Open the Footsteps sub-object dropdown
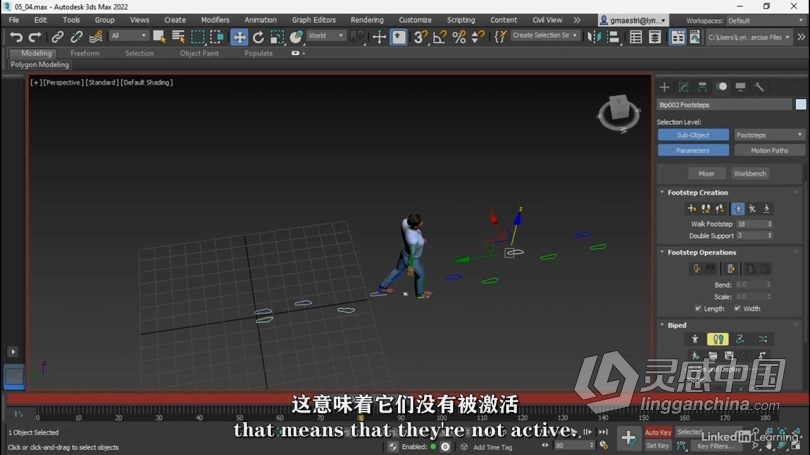This screenshot has width=810, height=455. click(769, 135)
